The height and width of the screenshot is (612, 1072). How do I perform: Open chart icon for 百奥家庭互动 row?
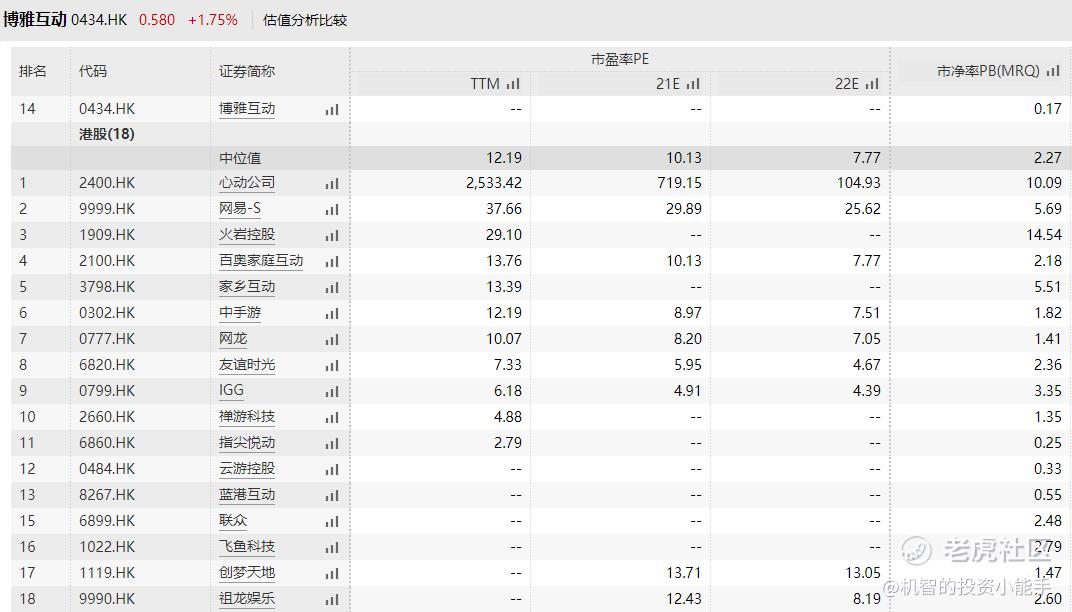click(x=332, y=261)
